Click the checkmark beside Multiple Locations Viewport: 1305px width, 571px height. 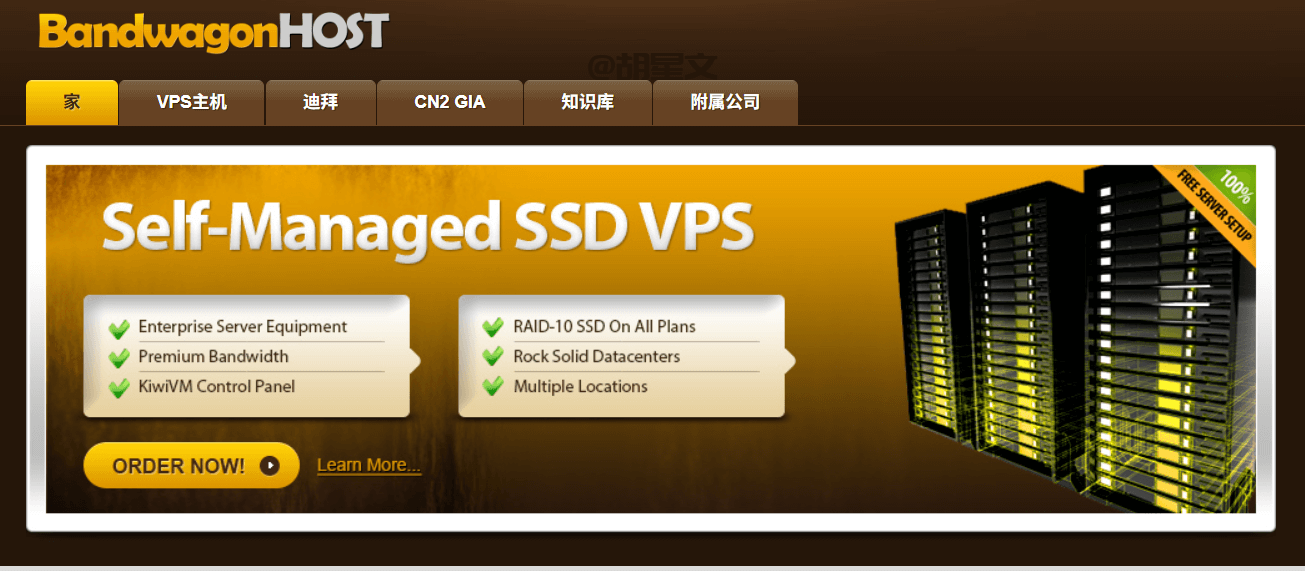[493, 388]
